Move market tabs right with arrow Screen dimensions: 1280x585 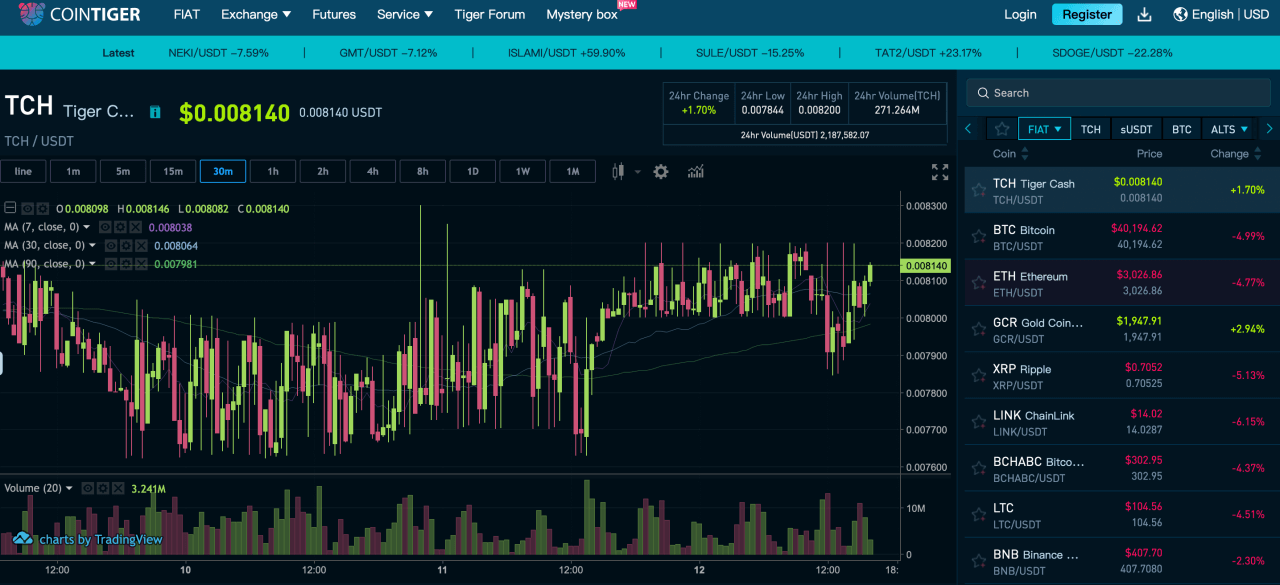point(1269,129)
